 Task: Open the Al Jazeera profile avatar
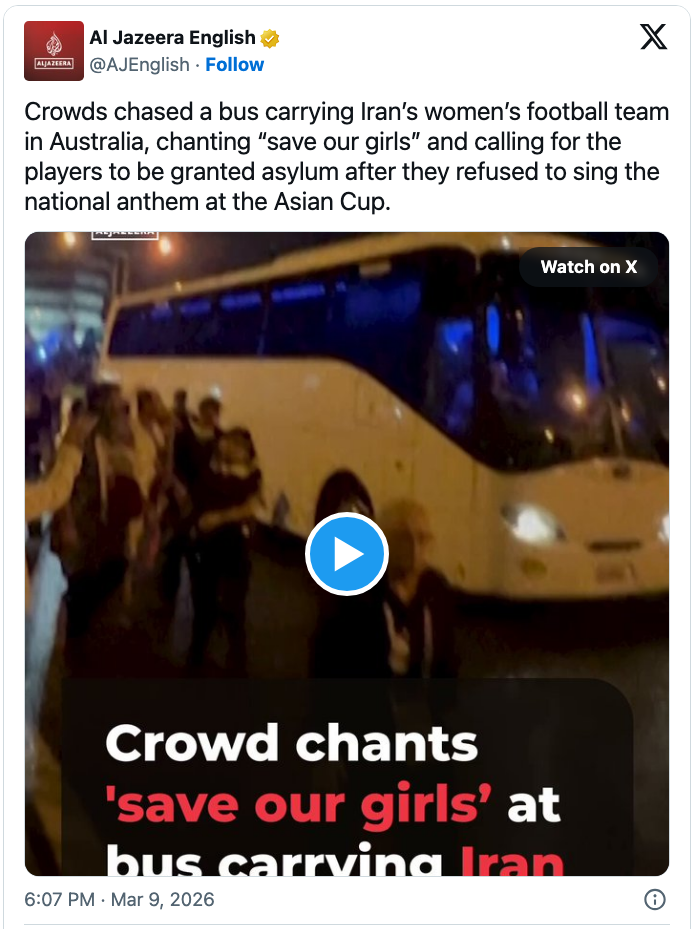pos(54,51)
